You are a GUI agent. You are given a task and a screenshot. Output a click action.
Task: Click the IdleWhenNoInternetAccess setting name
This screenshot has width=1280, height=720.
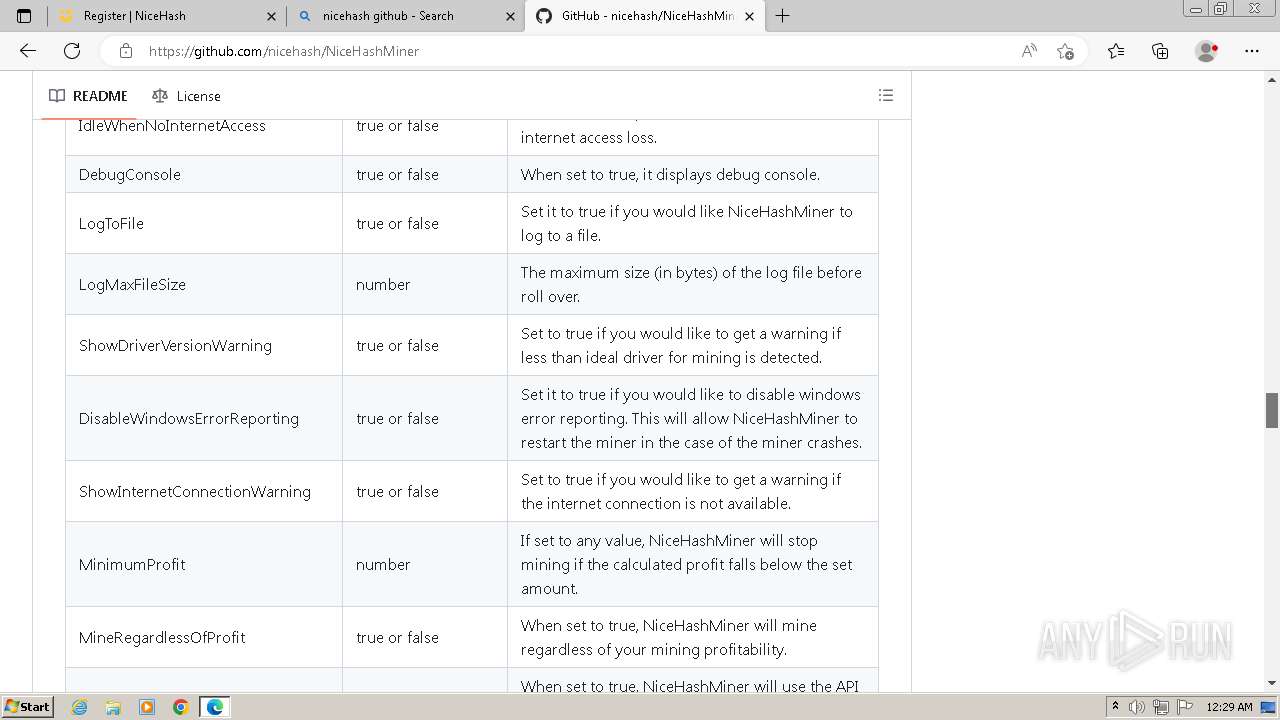172,126
